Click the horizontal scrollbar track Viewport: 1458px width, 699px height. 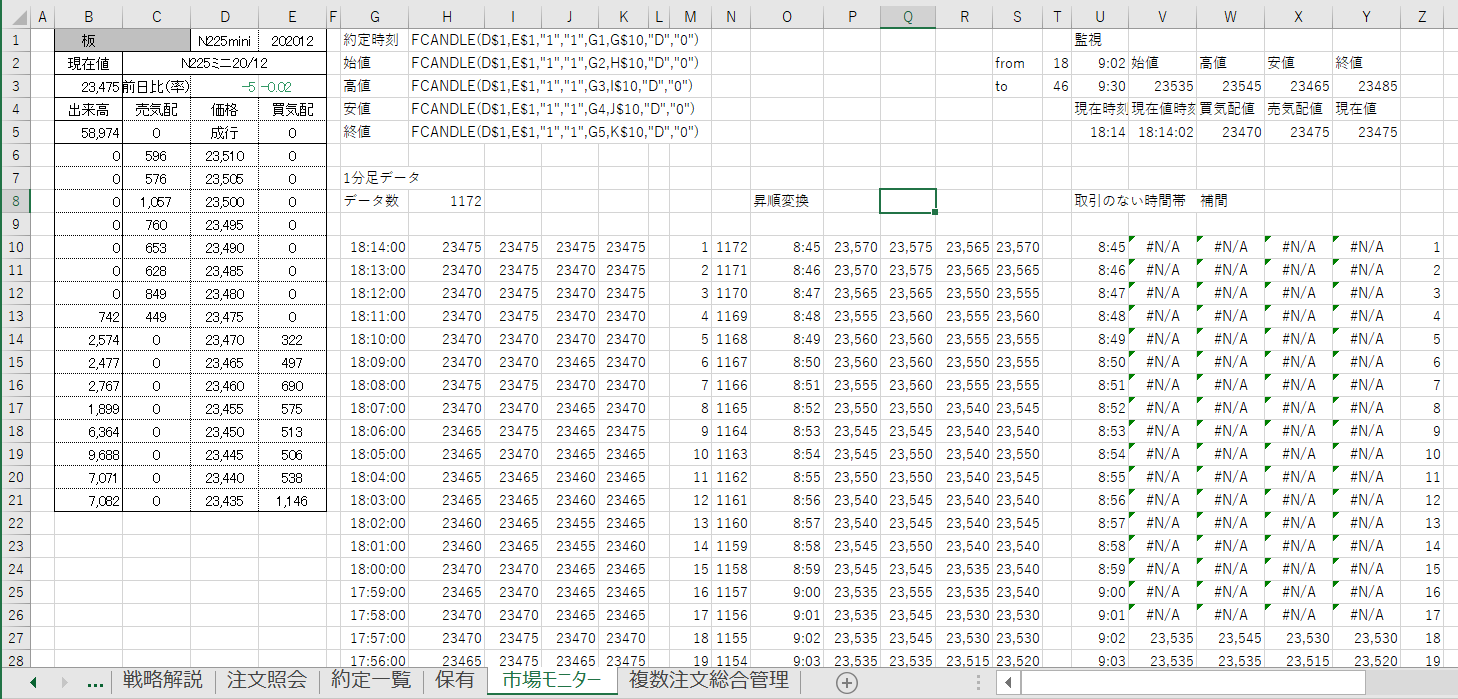coord(1230,682)
